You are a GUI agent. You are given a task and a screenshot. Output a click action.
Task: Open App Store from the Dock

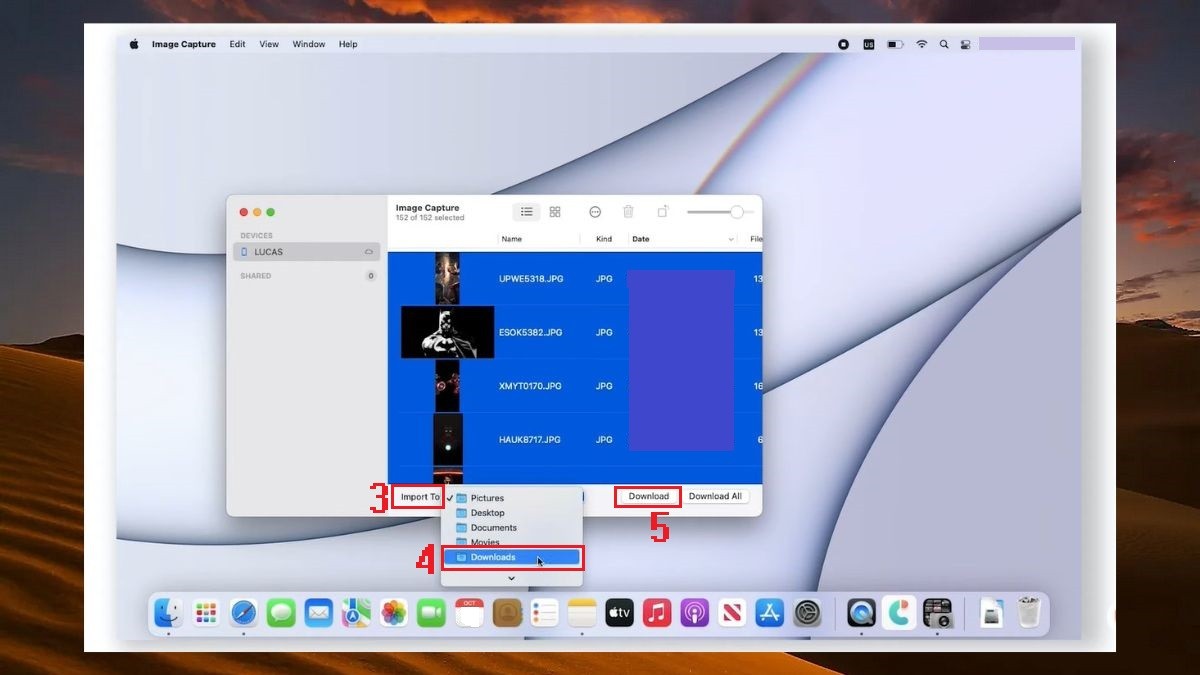tap(770, 612)
